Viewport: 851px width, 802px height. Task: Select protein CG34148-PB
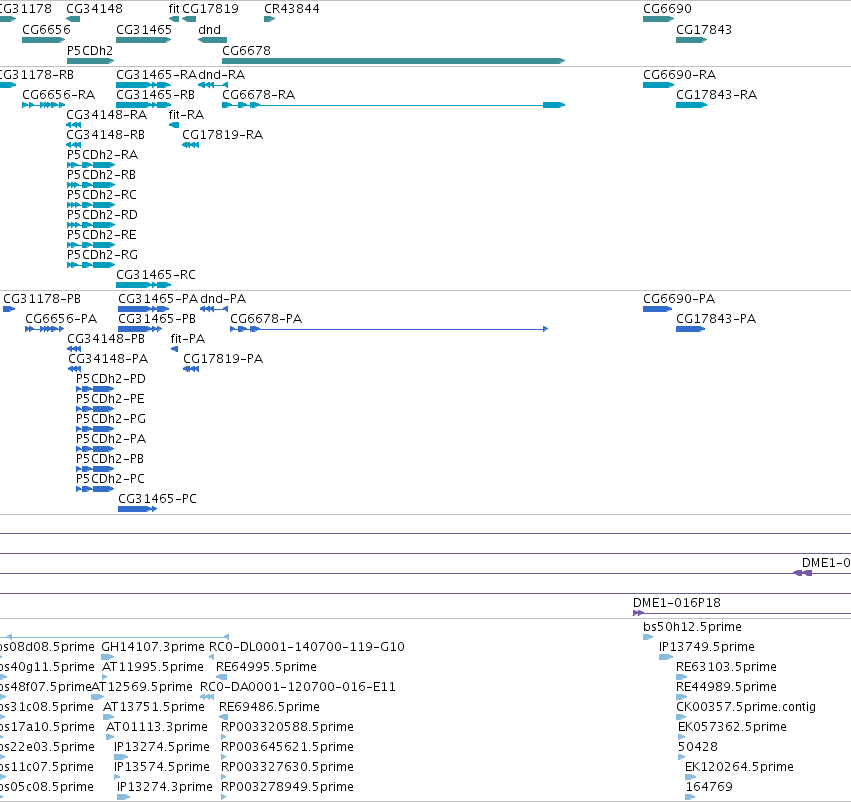[106, 339]
